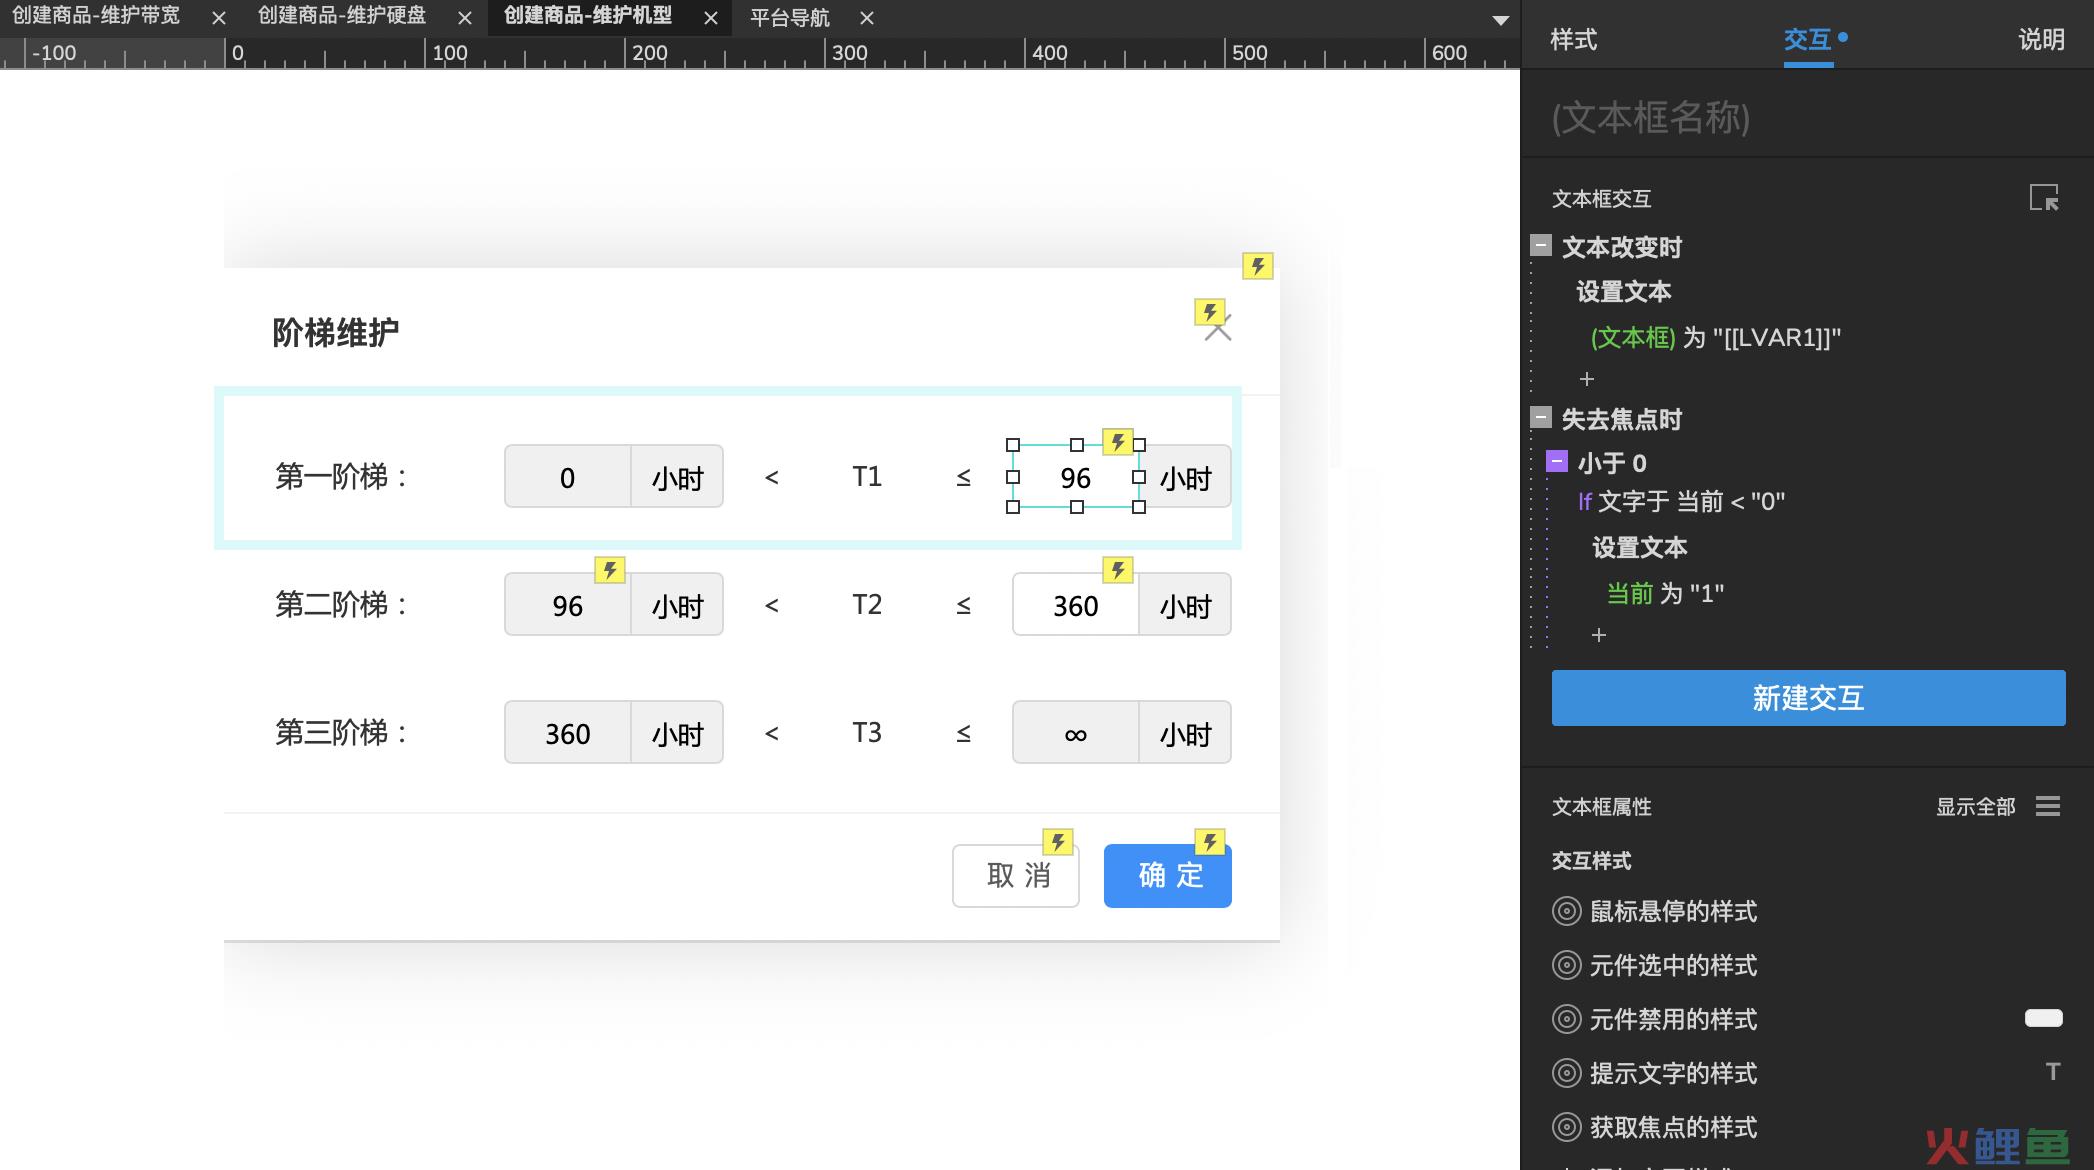Collapse the 文本改变时 event

(1541, 245)
